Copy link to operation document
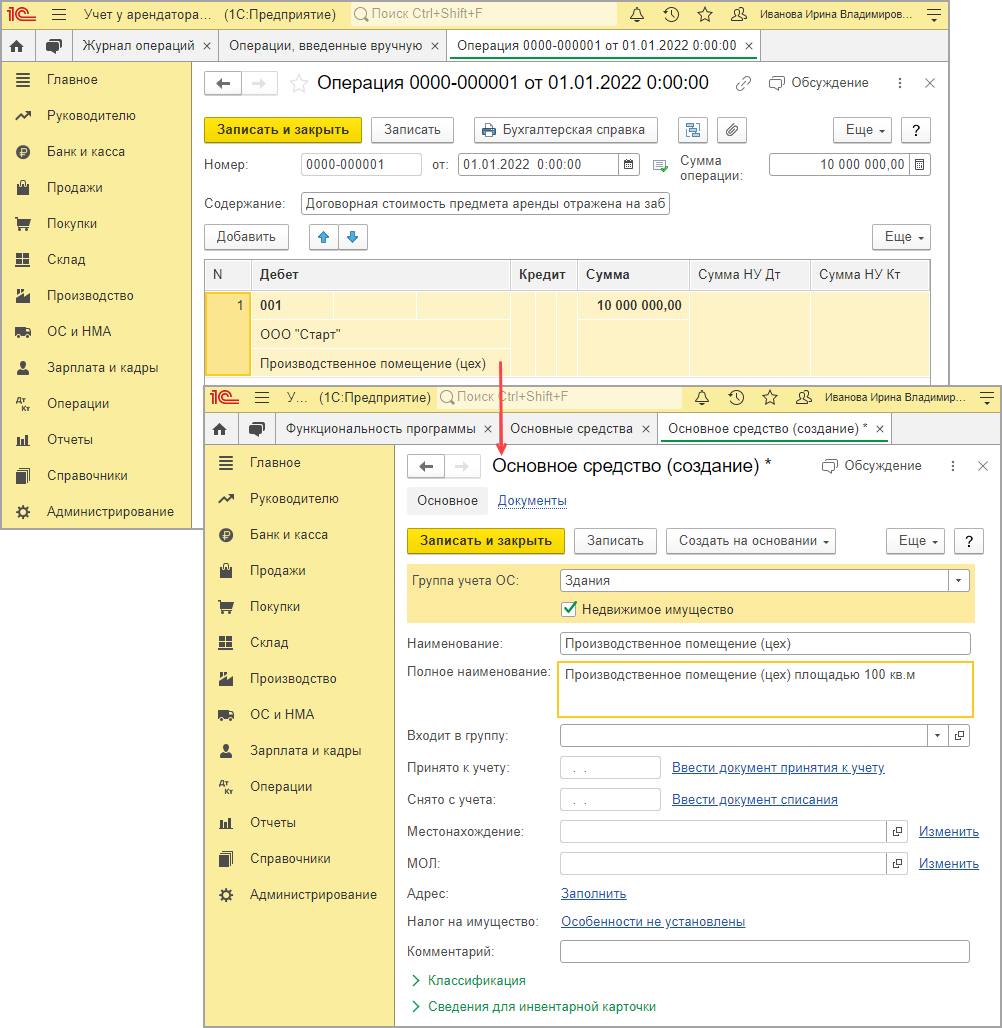This screenshot has height=1028, width=1002. [x=743, y=83]
